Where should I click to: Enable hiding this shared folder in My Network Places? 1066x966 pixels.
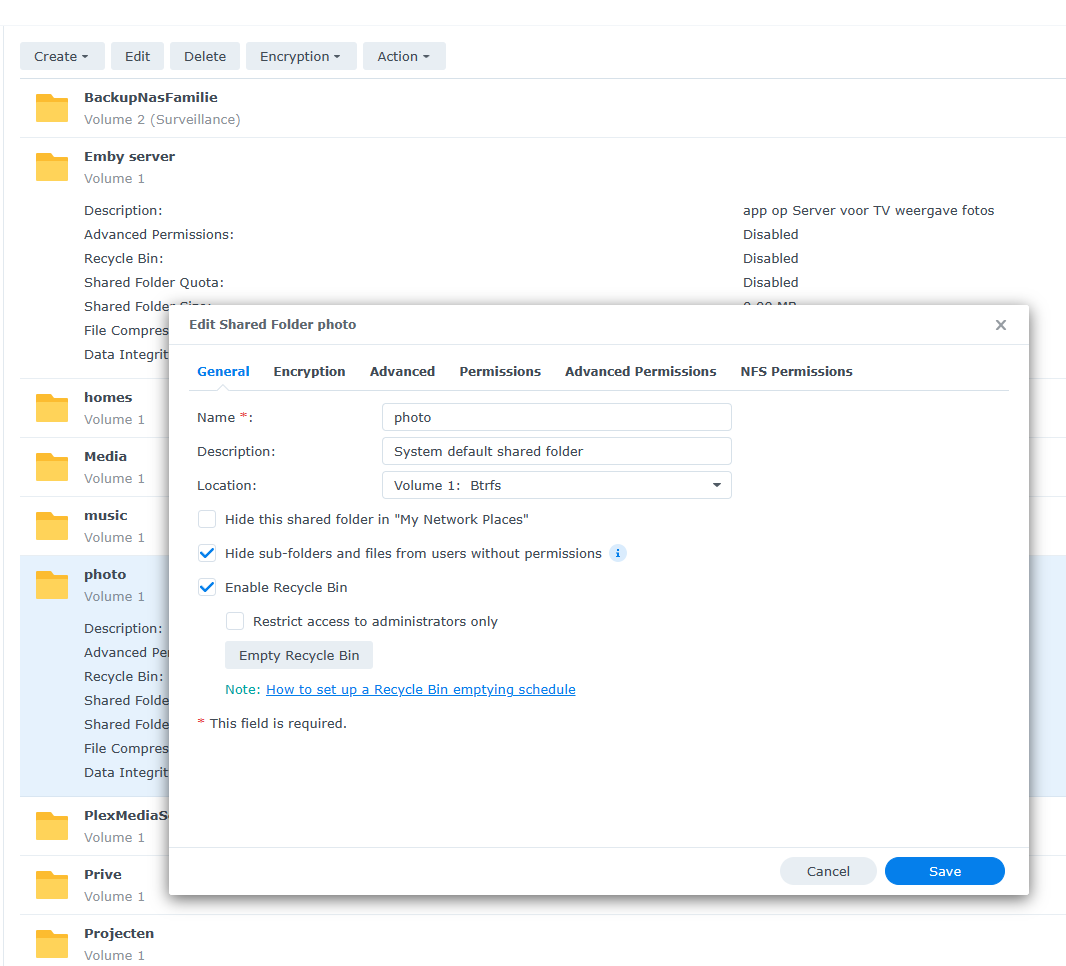coord(206,518)
